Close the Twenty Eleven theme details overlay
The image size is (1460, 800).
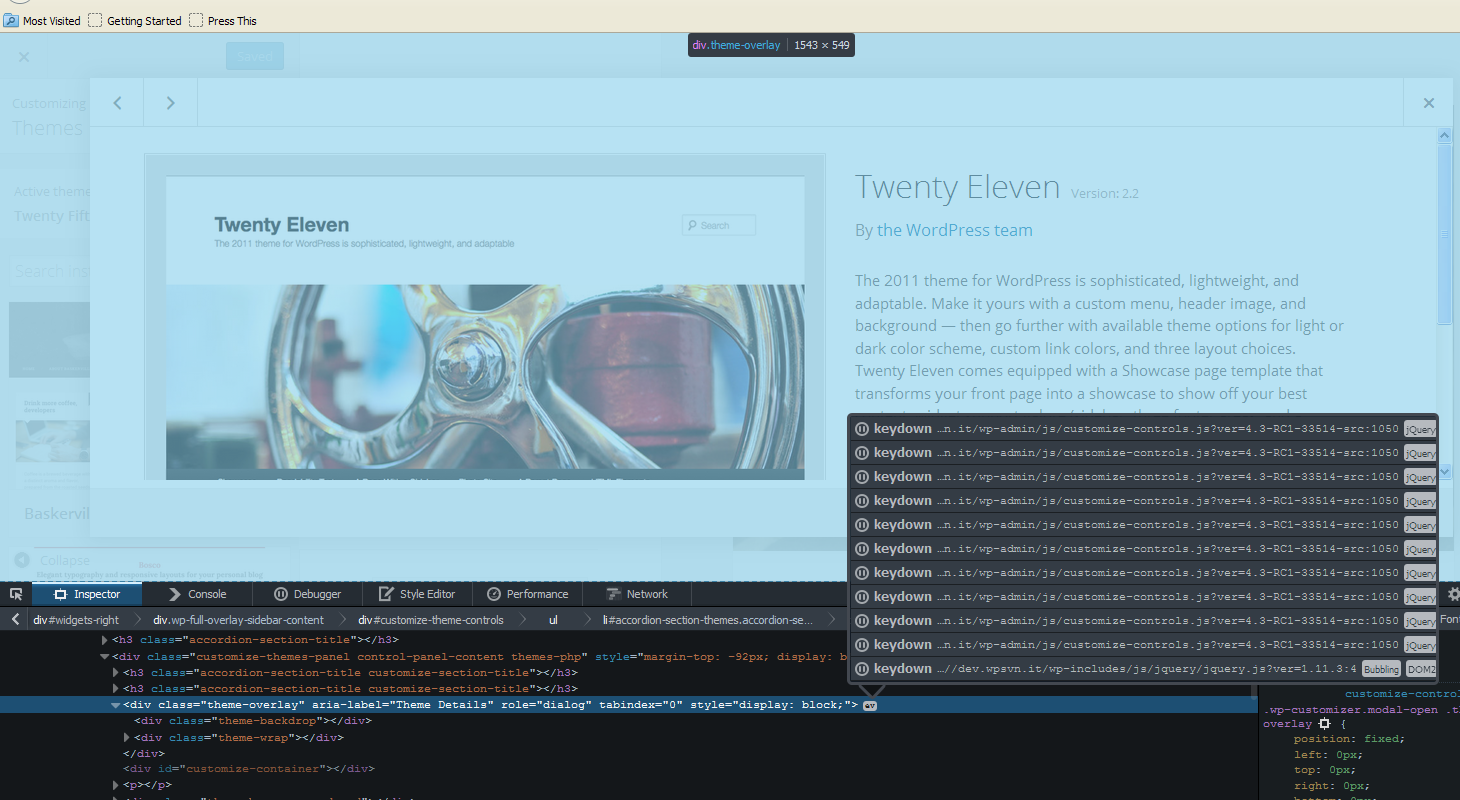(1429, 103)
